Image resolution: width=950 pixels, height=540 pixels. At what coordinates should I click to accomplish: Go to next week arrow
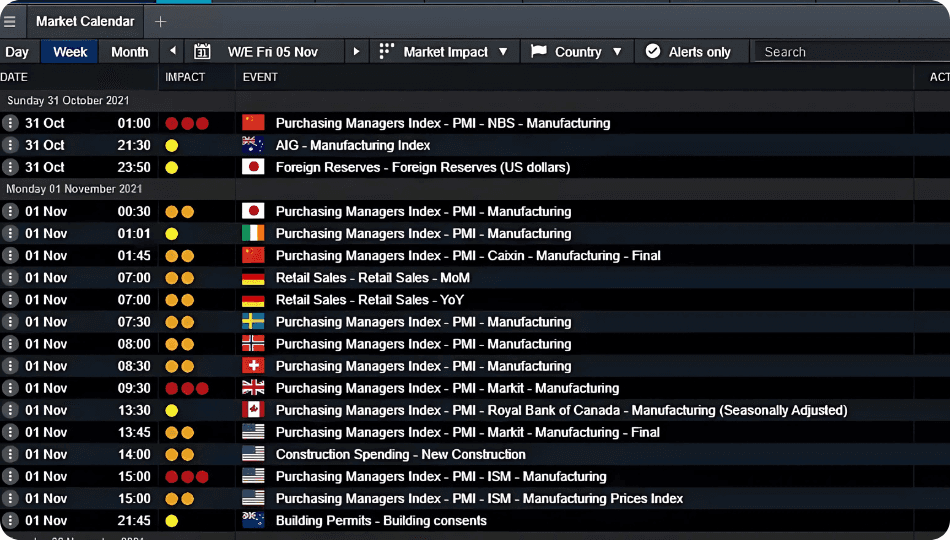point(356,51)
